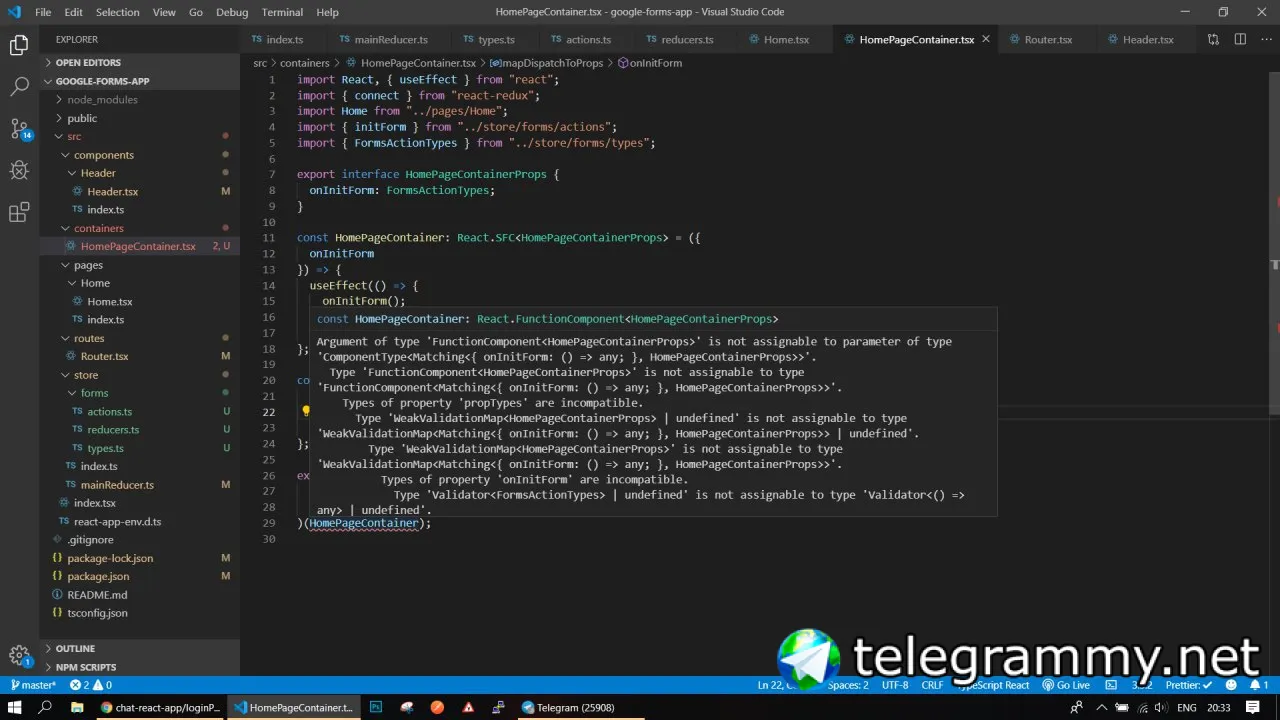
Task: Open errors and warnings count in status bar
Action: [91, 685]
